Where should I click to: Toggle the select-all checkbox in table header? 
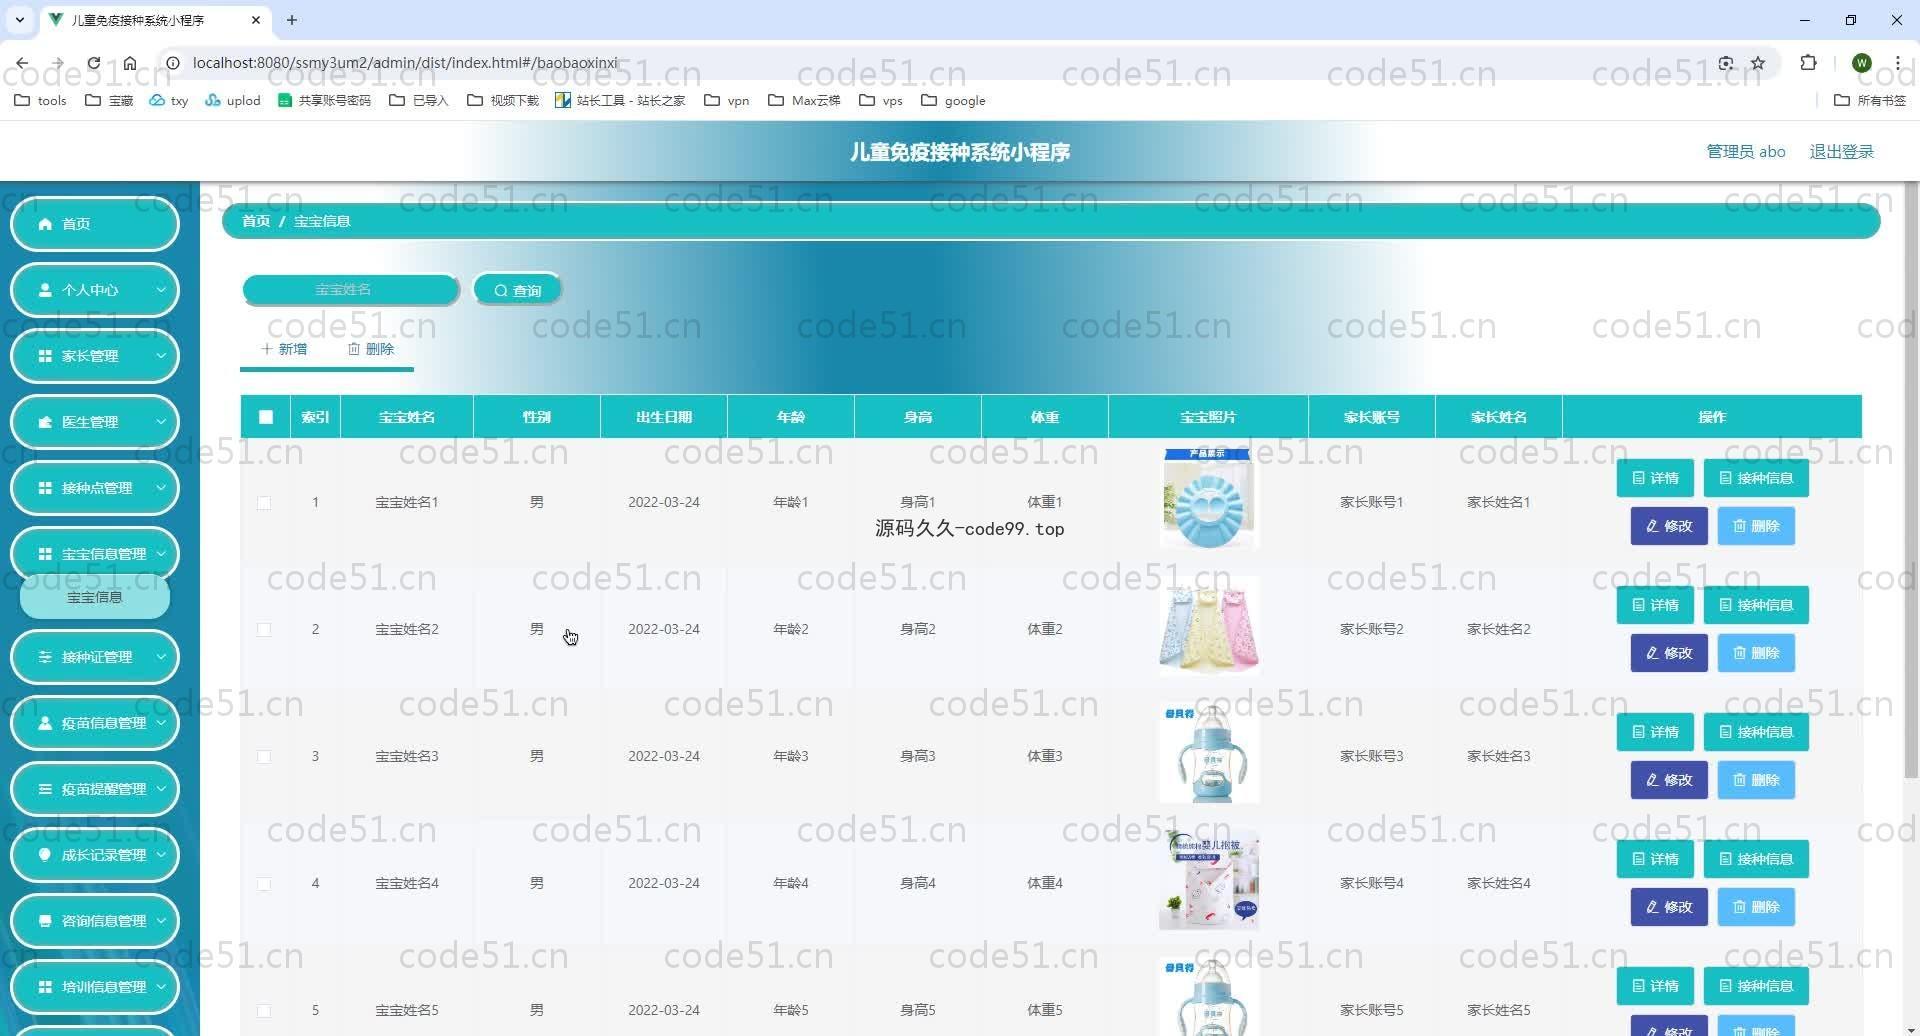point(266,417)
